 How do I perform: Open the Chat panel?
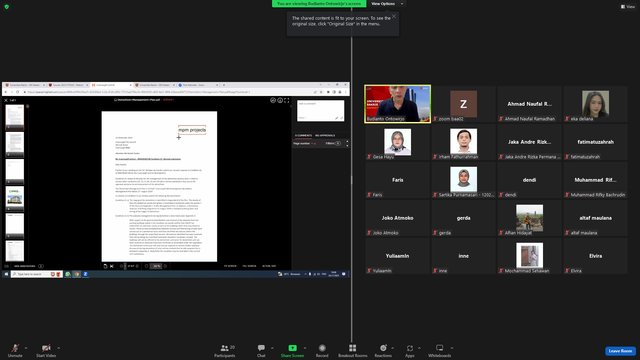click(261, 350)
